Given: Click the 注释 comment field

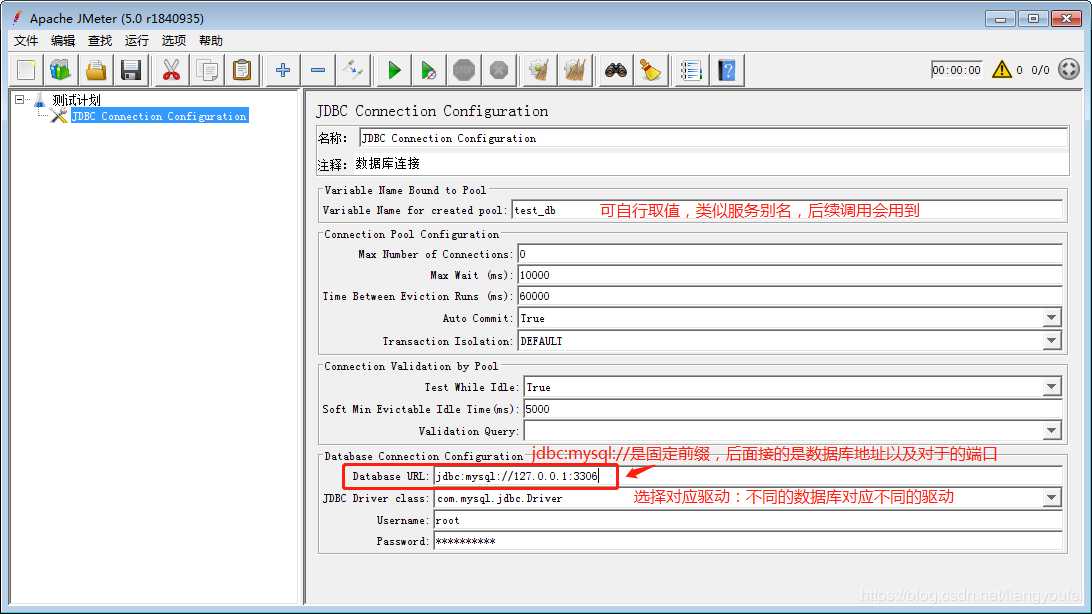Looking at the screenshot, I should click(x=710, y=164).
